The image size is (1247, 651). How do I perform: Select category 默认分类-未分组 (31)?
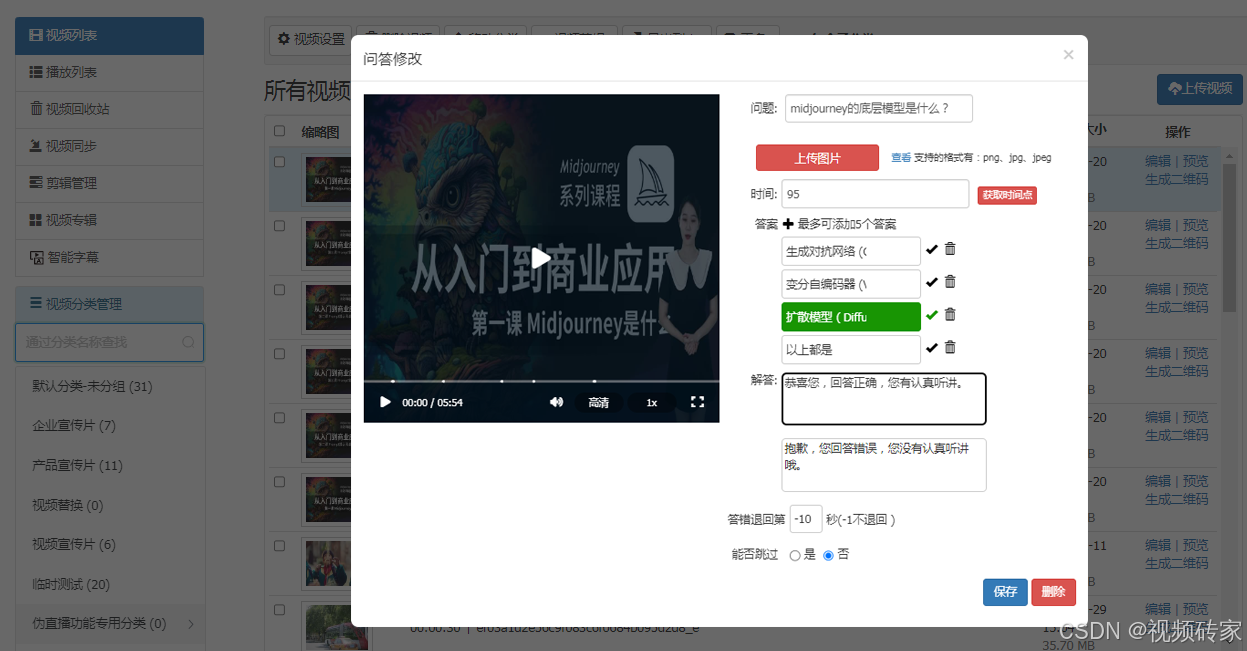(109, 386)
